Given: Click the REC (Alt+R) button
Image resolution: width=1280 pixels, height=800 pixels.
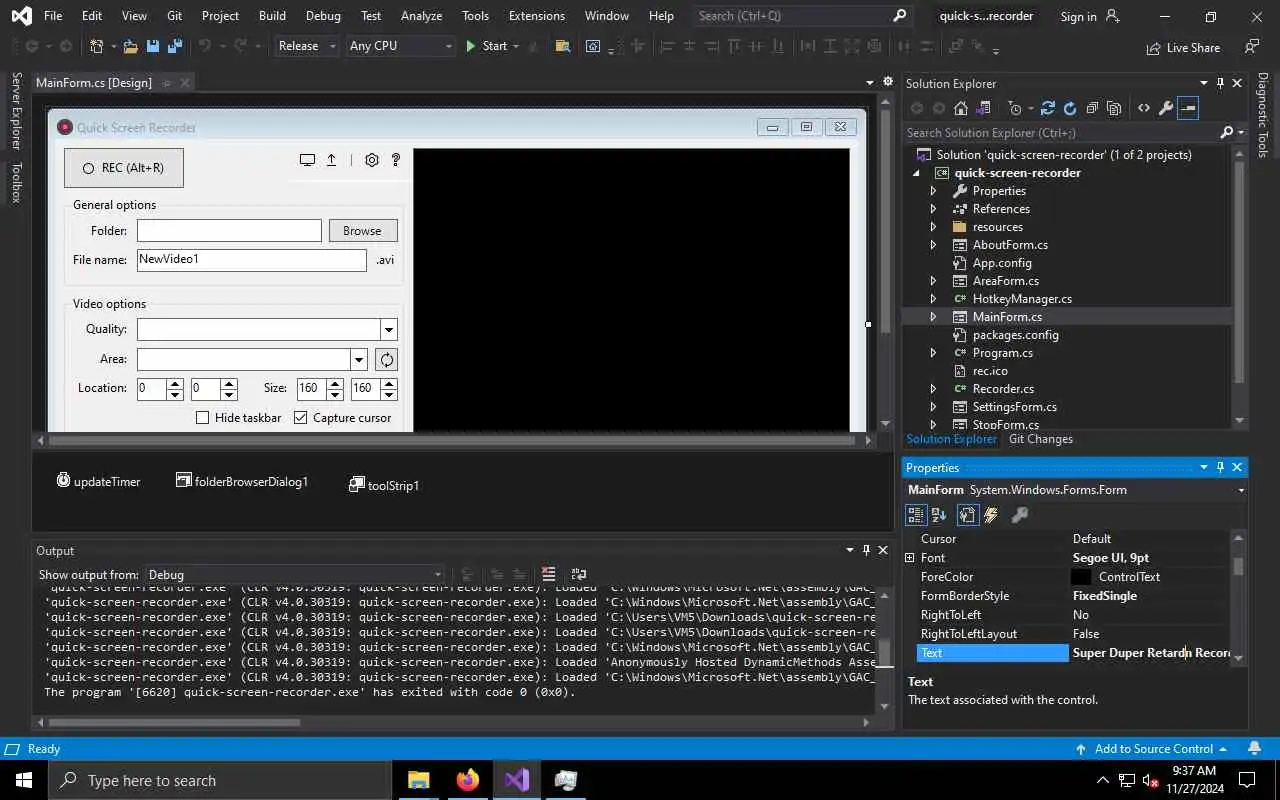Looking at the screenshot, I should [x=124, y=168].
